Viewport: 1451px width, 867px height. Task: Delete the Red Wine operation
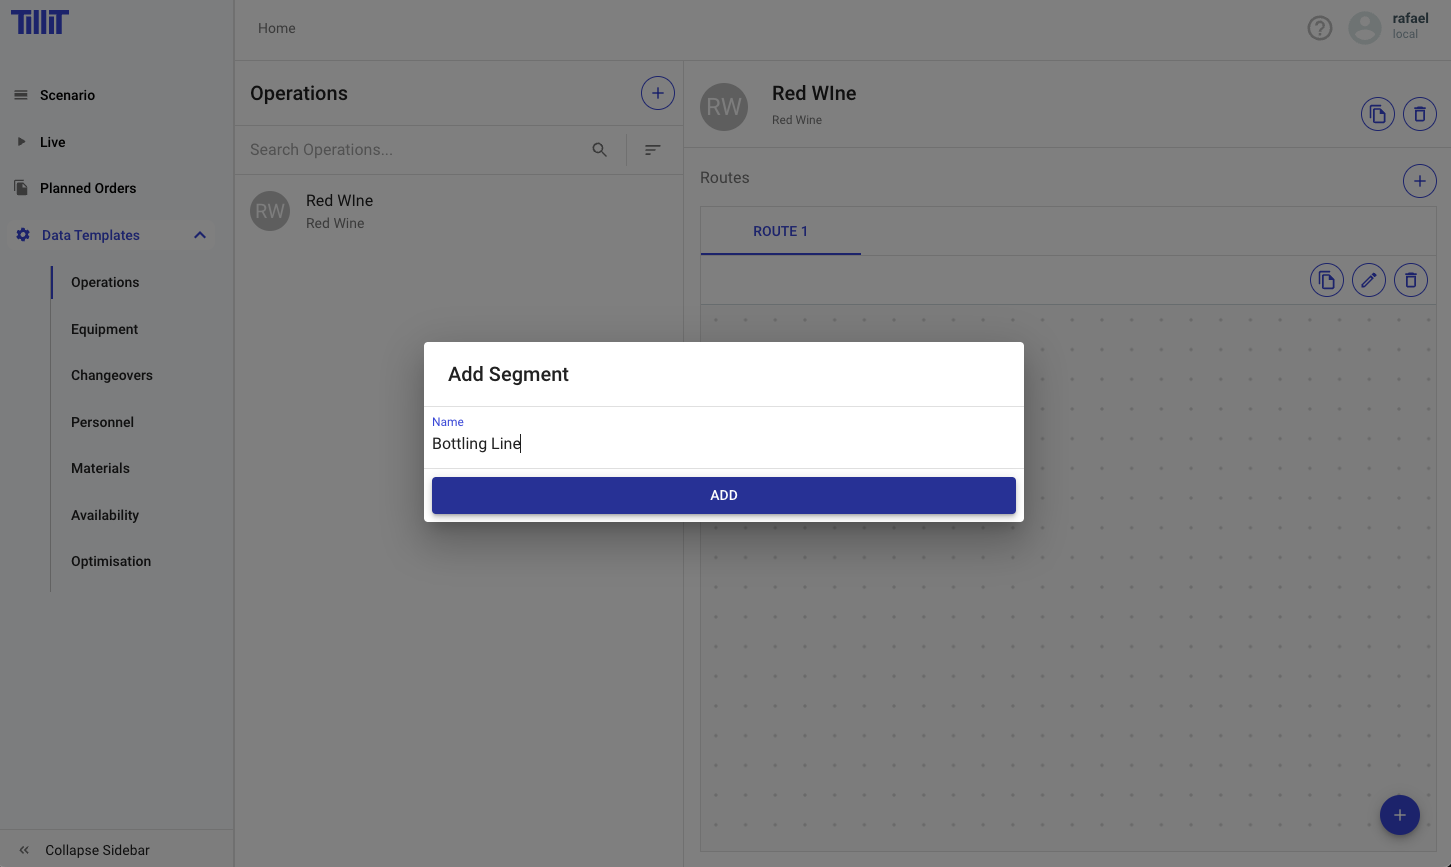(x=1419, y=114)
